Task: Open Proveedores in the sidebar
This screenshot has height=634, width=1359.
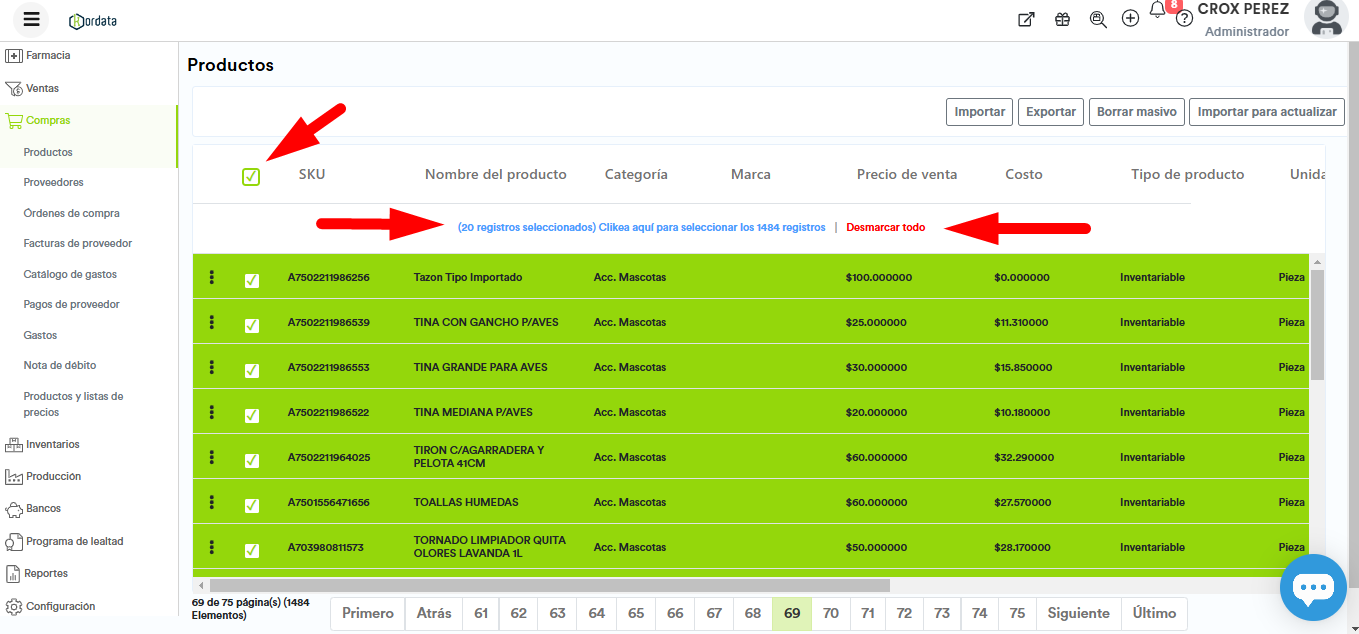Action: coord(54,182)
